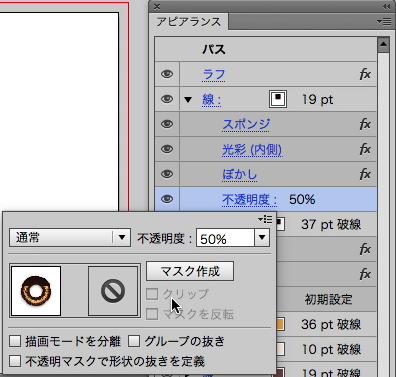Screen dimensions: 396x377
Task: Click the fx icon on the スポンジ row
Action: (x=365, y=124)
